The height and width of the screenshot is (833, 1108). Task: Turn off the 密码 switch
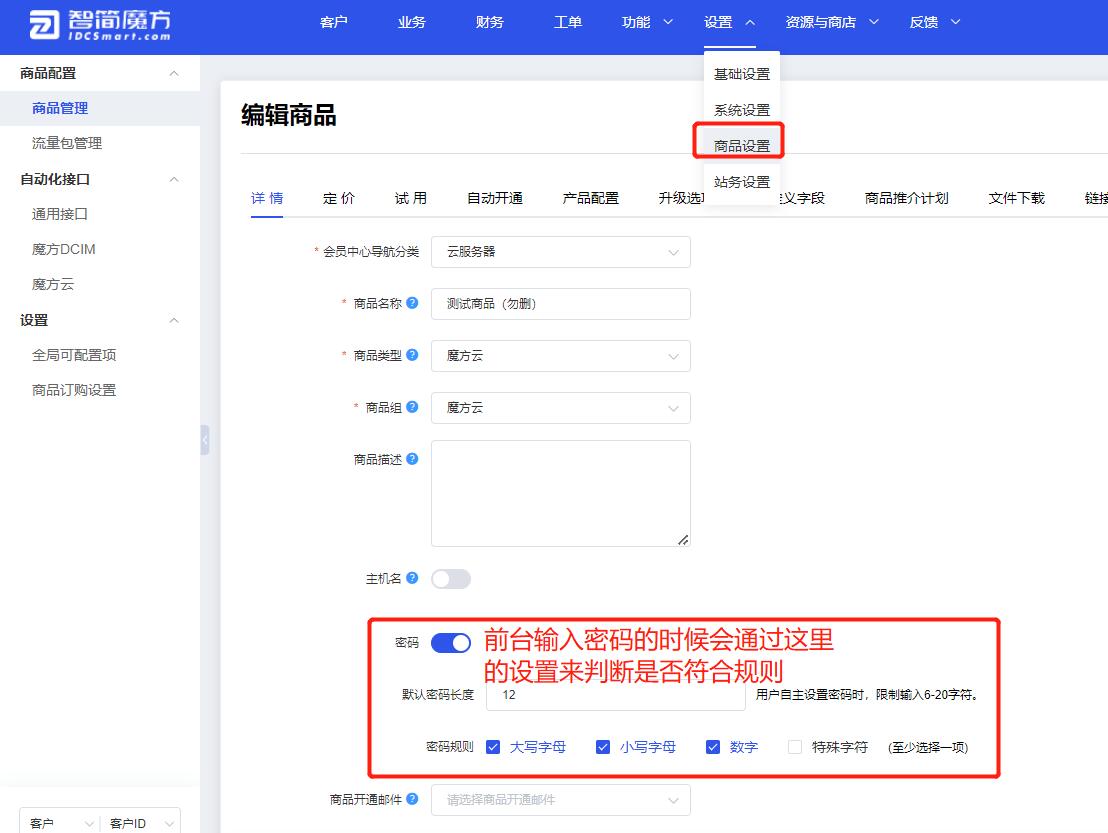pyautogui.click(x=451, y=643)
